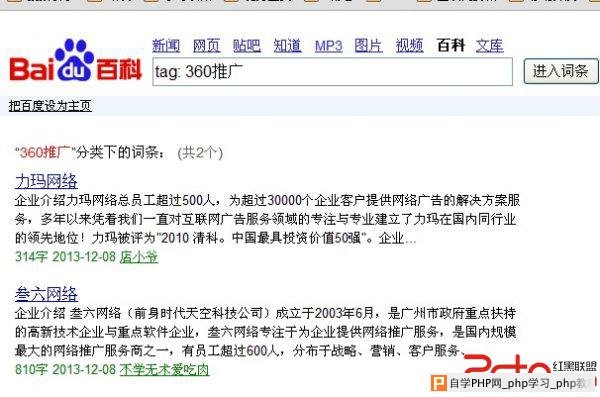Open the 新闻 news tab
The height and width of the screenshot is (397, 600).
pyautogui.click(x=166, y=46)
